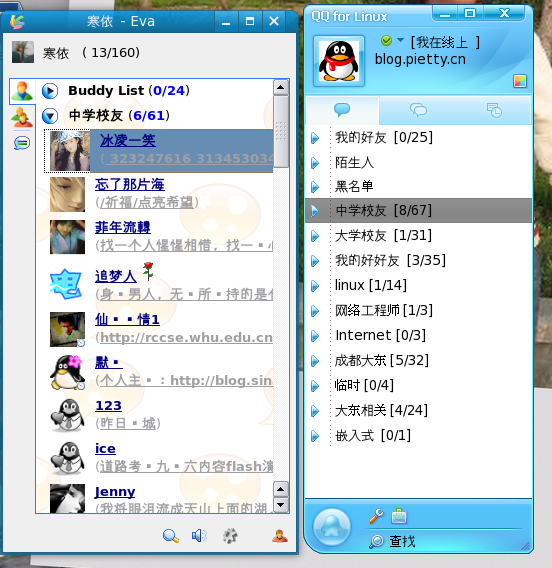
Task: Switch to QQ recent contacts tab
Action: click(494, 110)
